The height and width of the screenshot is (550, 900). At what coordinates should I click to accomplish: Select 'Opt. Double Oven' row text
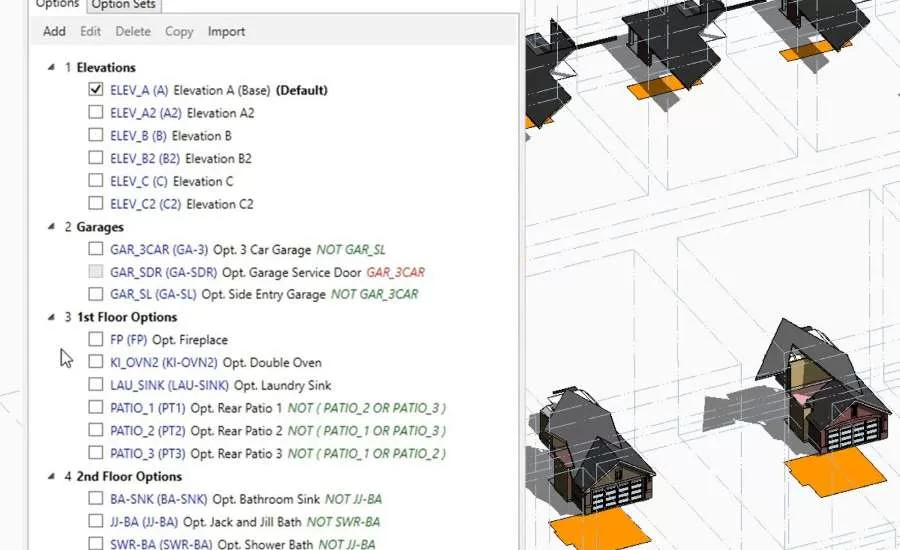(272, 363)
